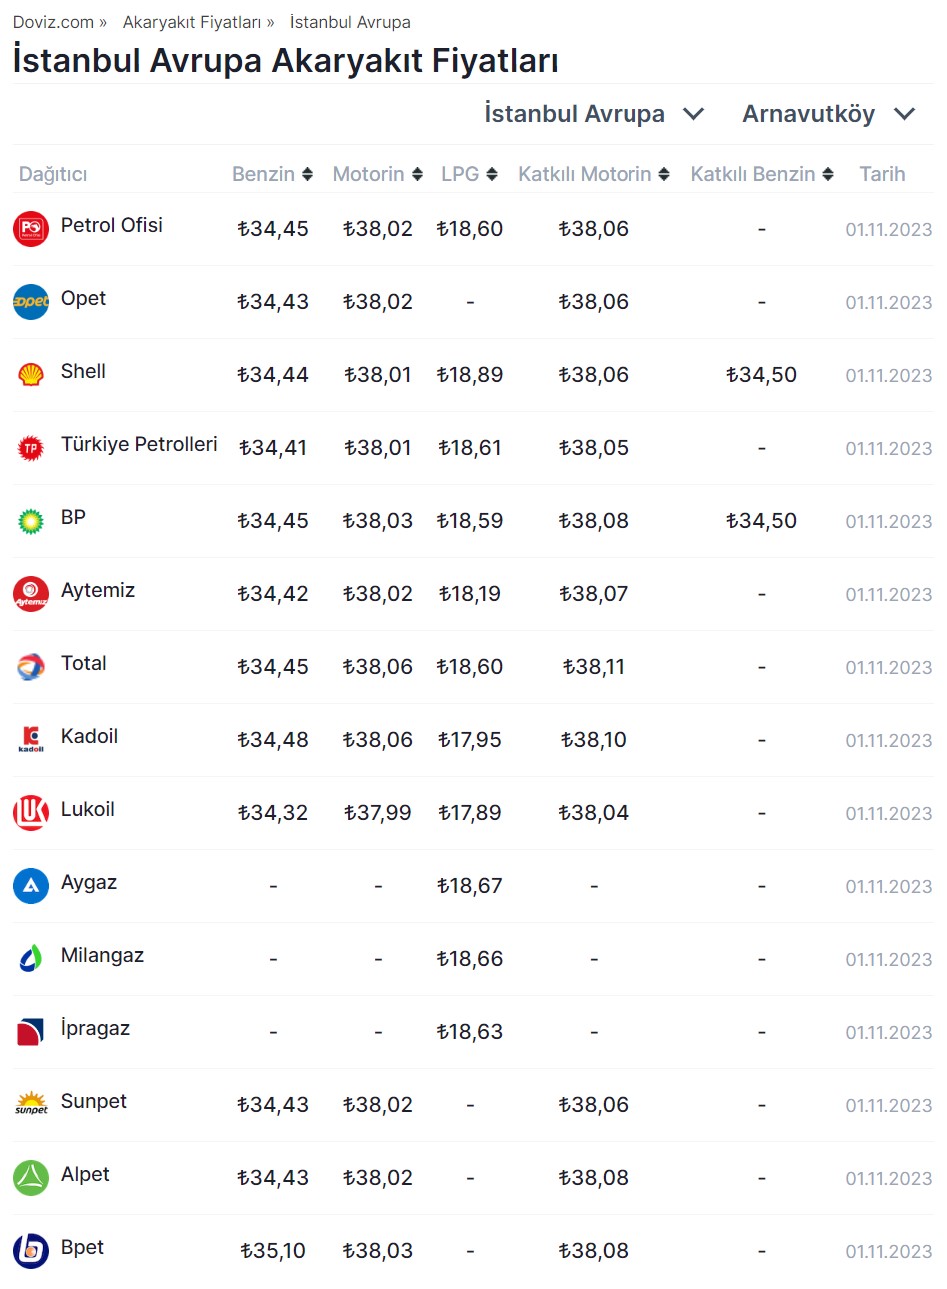Click the Lukoil logo icon
This screenshot has height=1289, width=947.
[x=31, y=813]
